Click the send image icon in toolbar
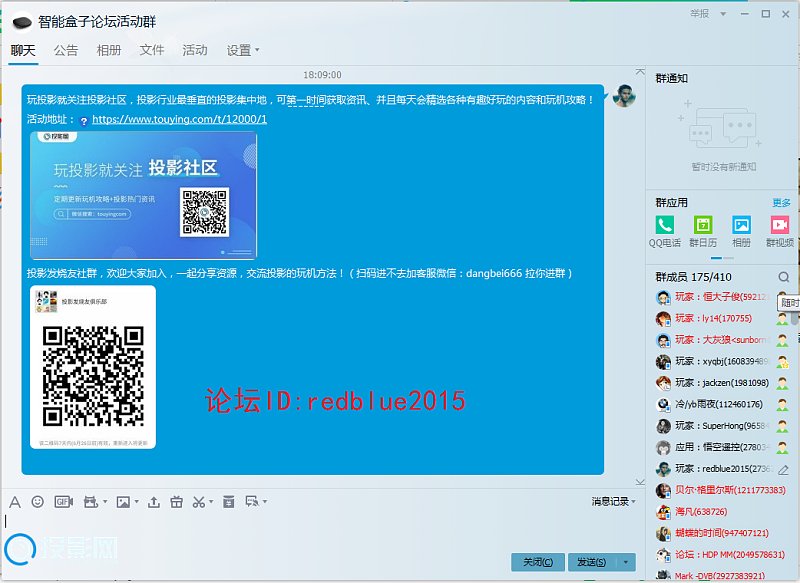Image resolution: width=800 pixels, height=583 pixels. [123, 502]
